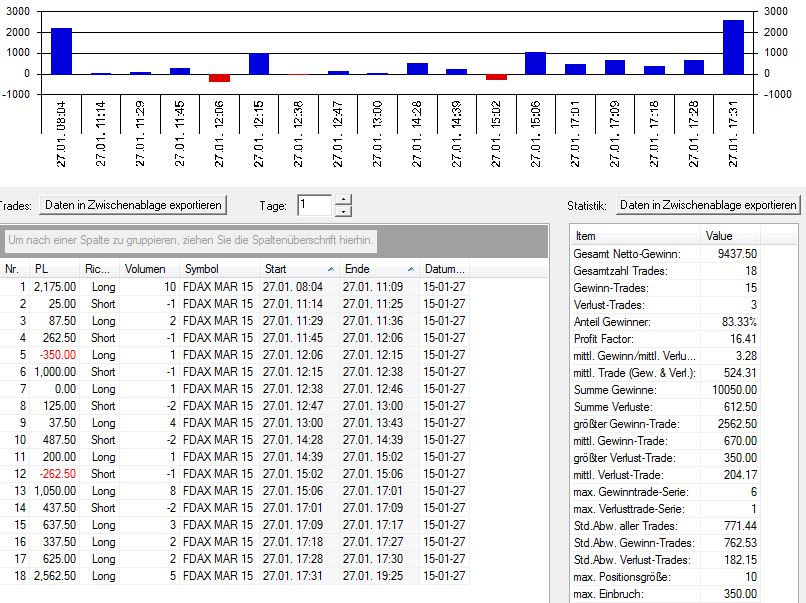Select the -262.50 loss cell

tap(55, 473)
